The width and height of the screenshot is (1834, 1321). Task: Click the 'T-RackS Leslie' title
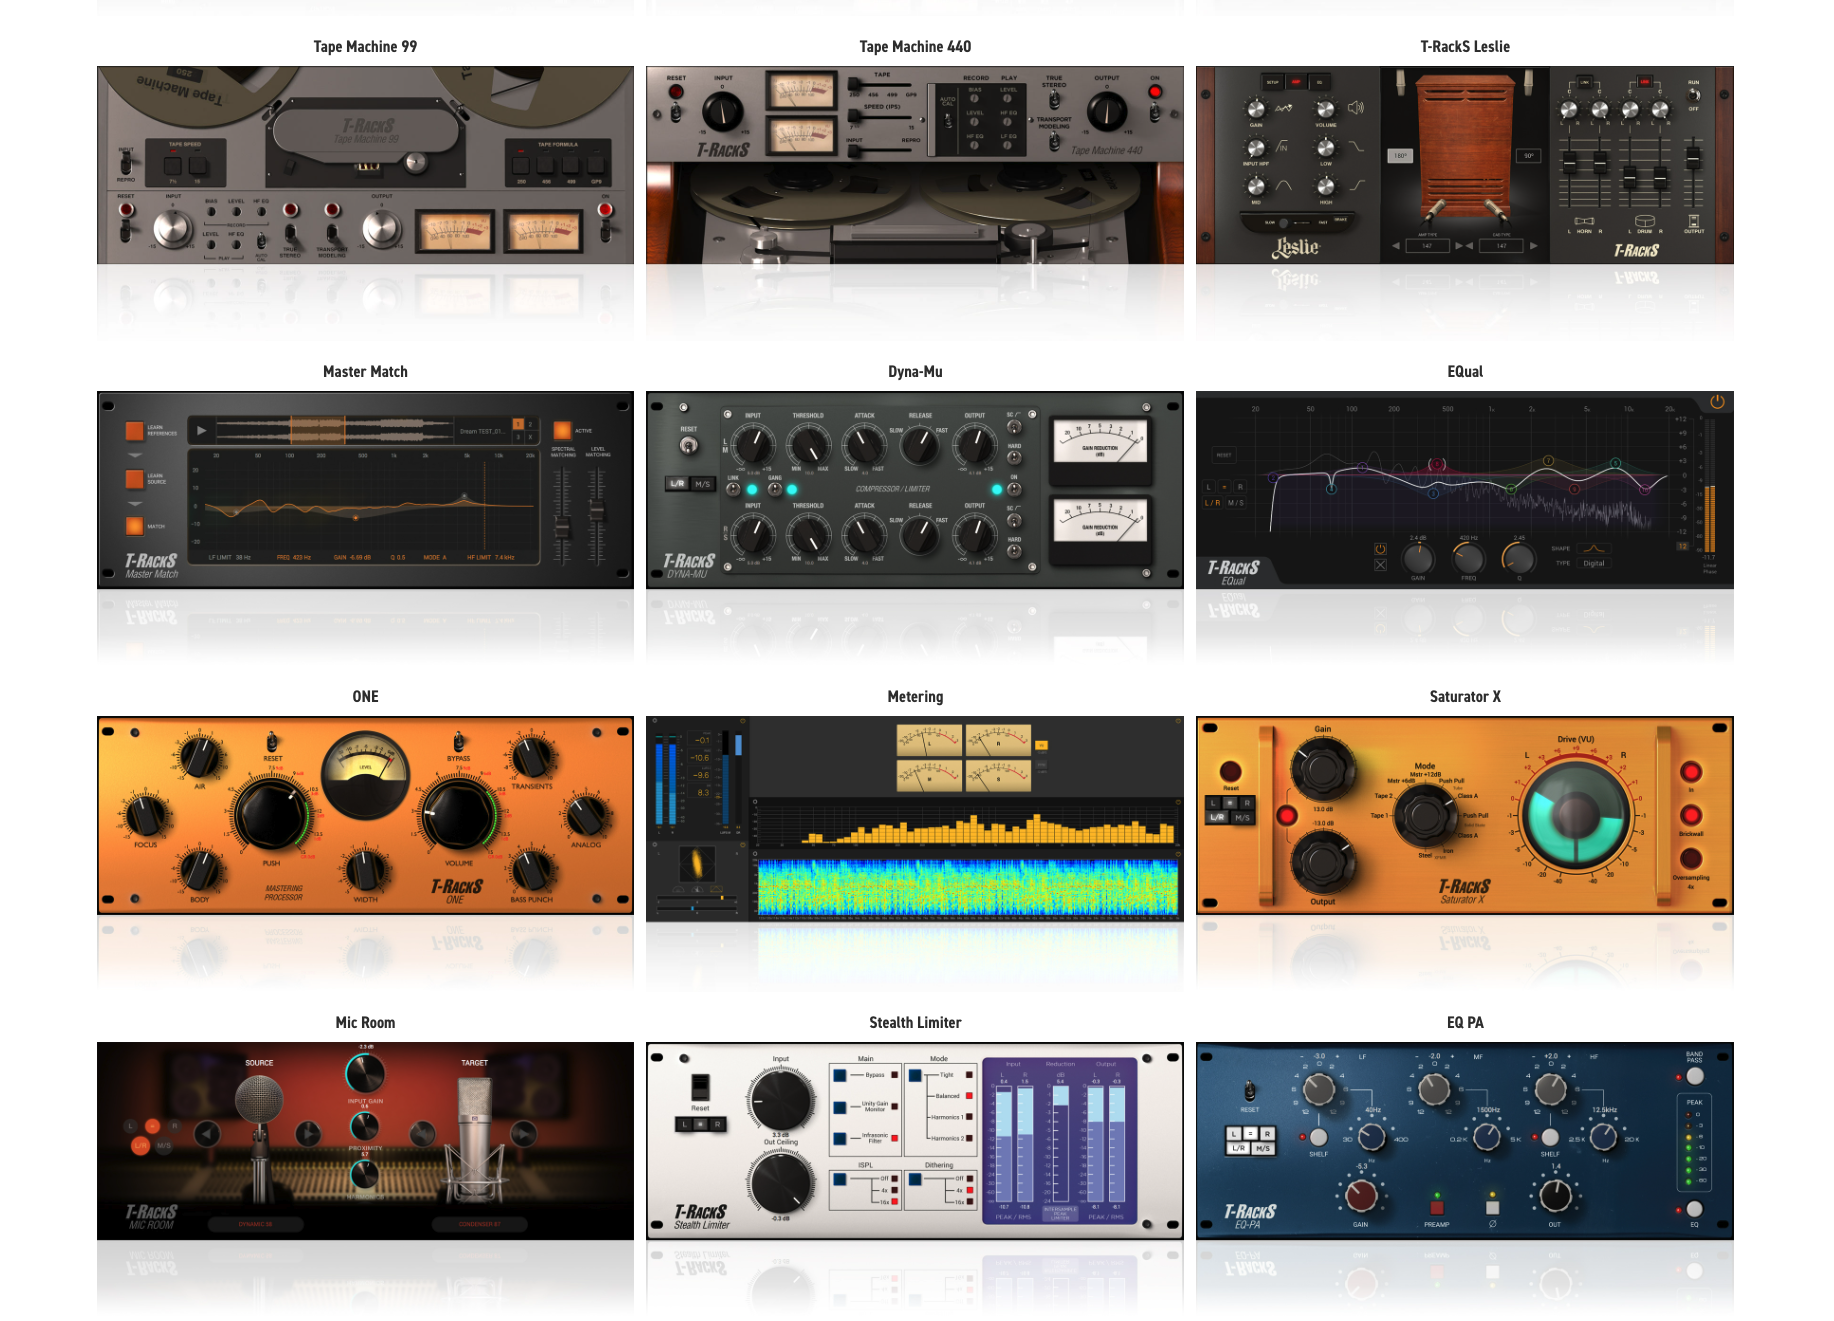coord(1465,46)
